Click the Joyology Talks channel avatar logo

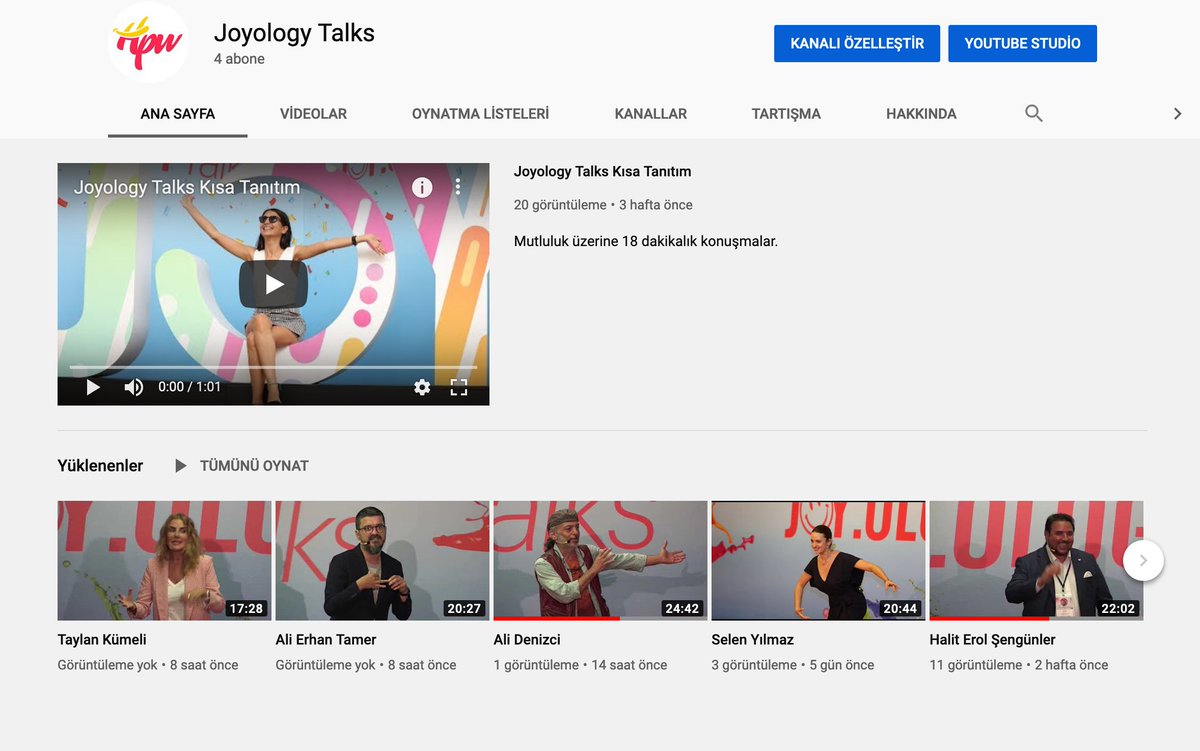click(148, 42)
